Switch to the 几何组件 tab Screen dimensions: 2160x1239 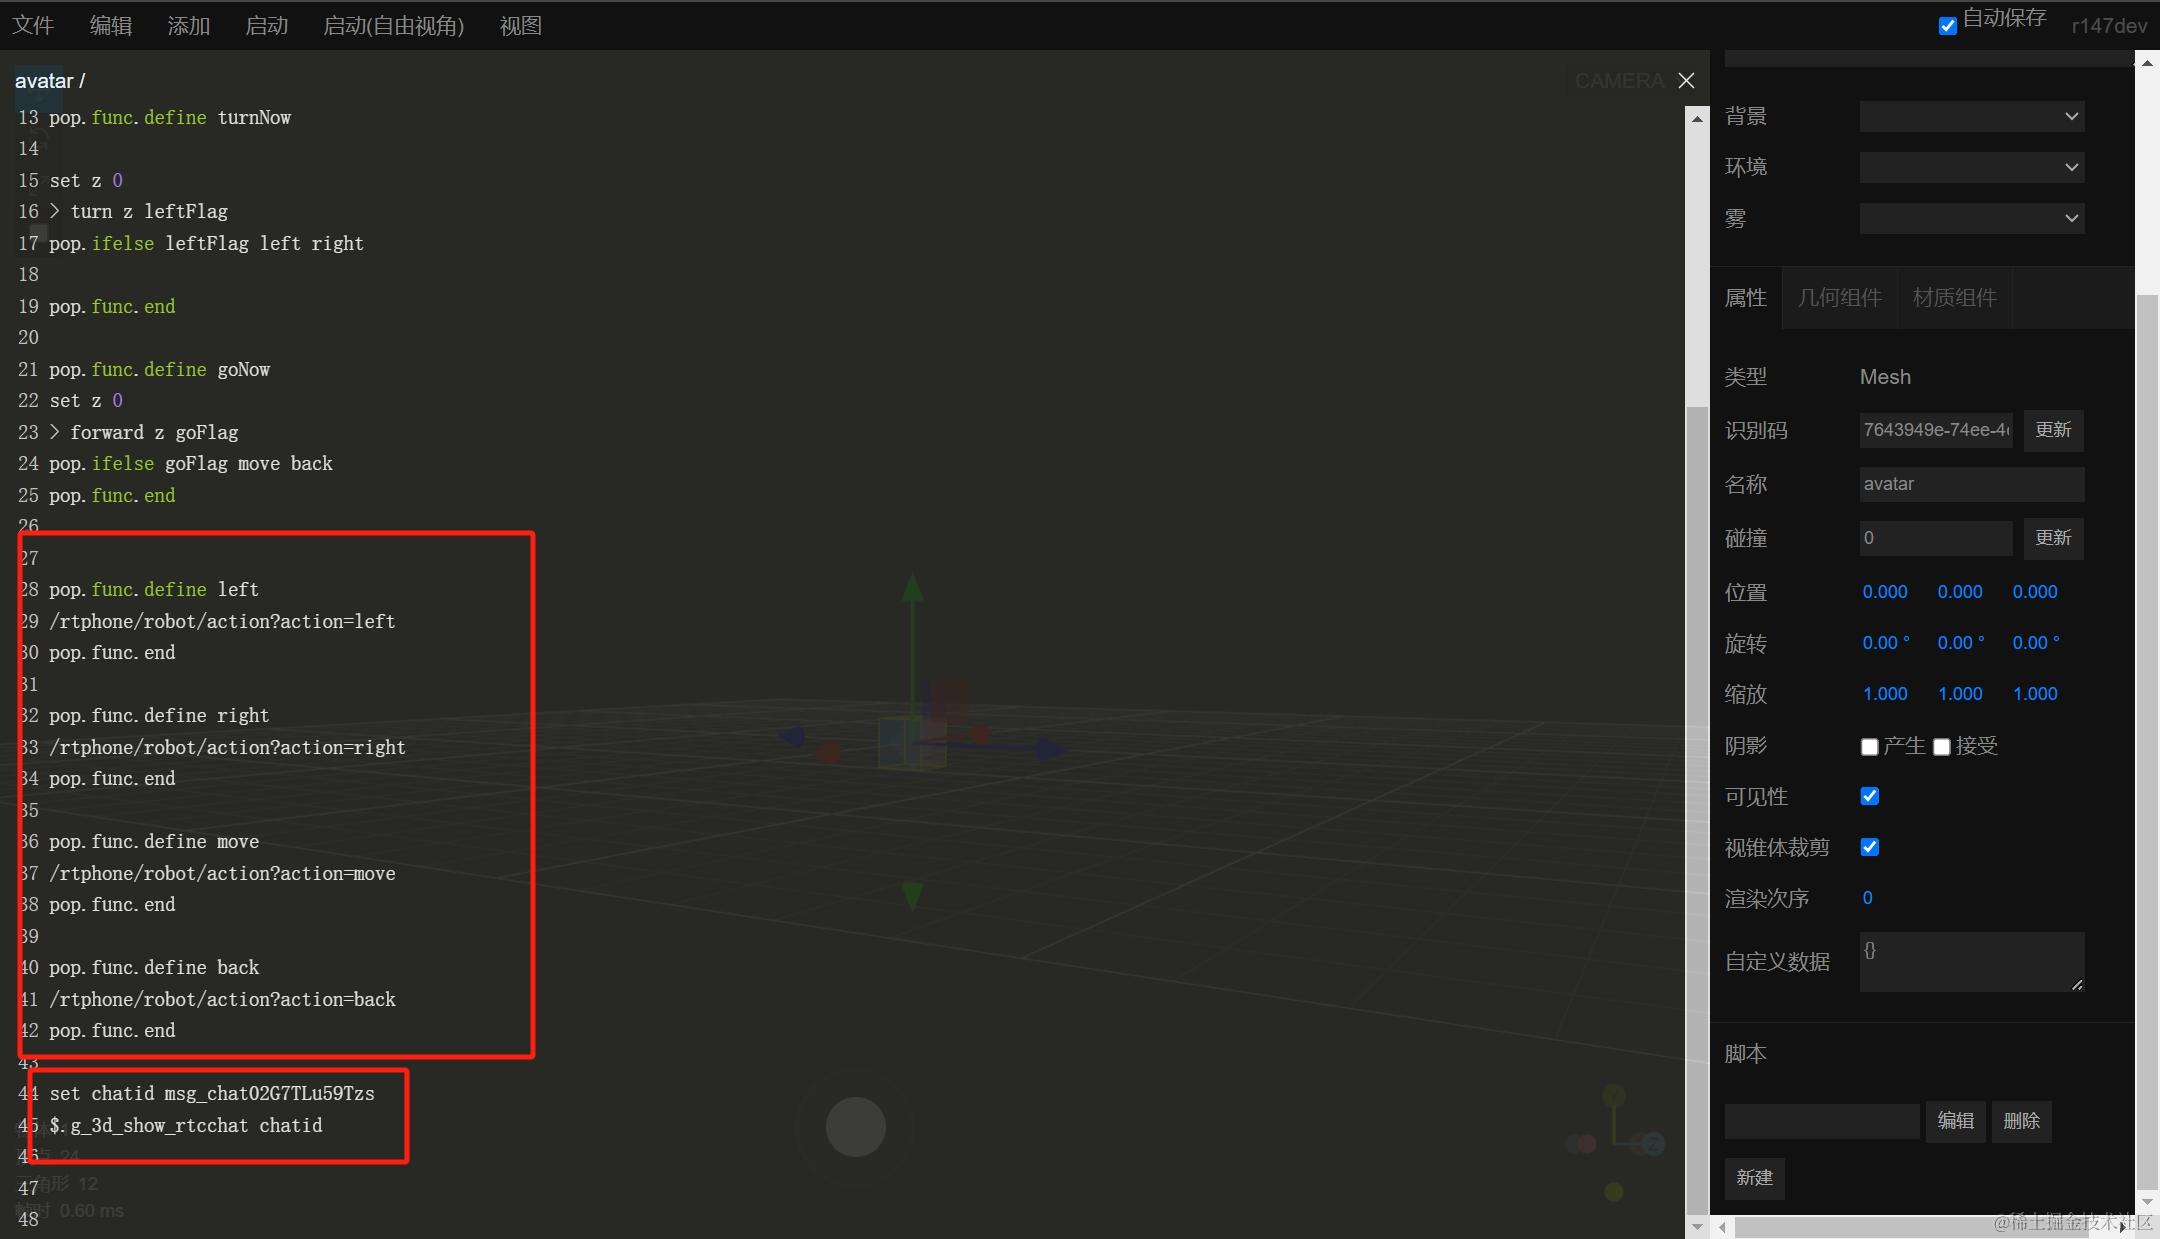click(1839, 298)
